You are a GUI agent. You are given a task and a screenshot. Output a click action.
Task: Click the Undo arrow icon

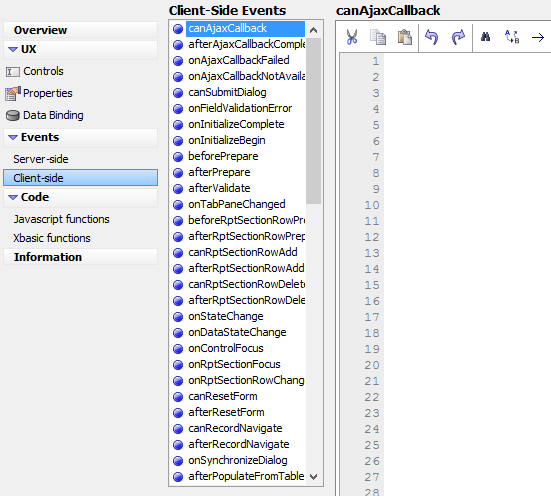(x=432, y=37)
